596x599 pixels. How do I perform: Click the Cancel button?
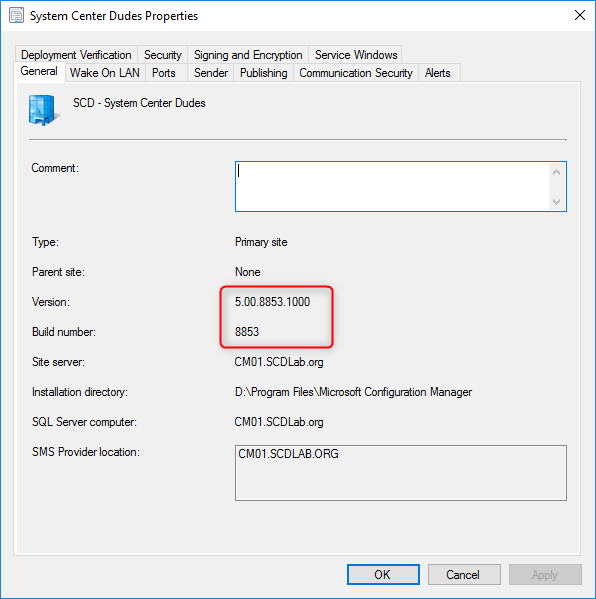click(464, 575)
